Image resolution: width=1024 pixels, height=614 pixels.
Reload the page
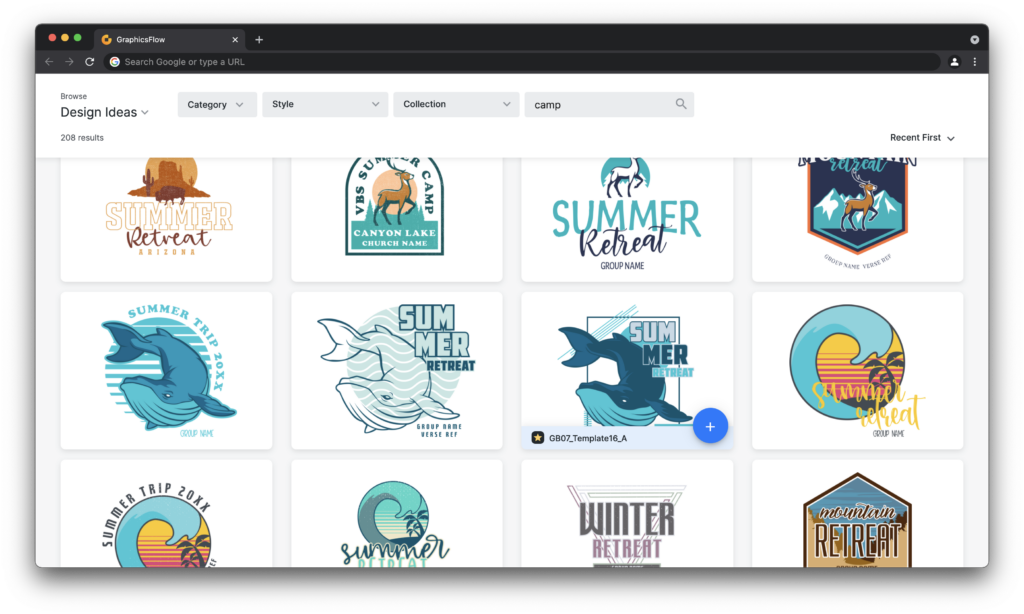pos(89,61)
